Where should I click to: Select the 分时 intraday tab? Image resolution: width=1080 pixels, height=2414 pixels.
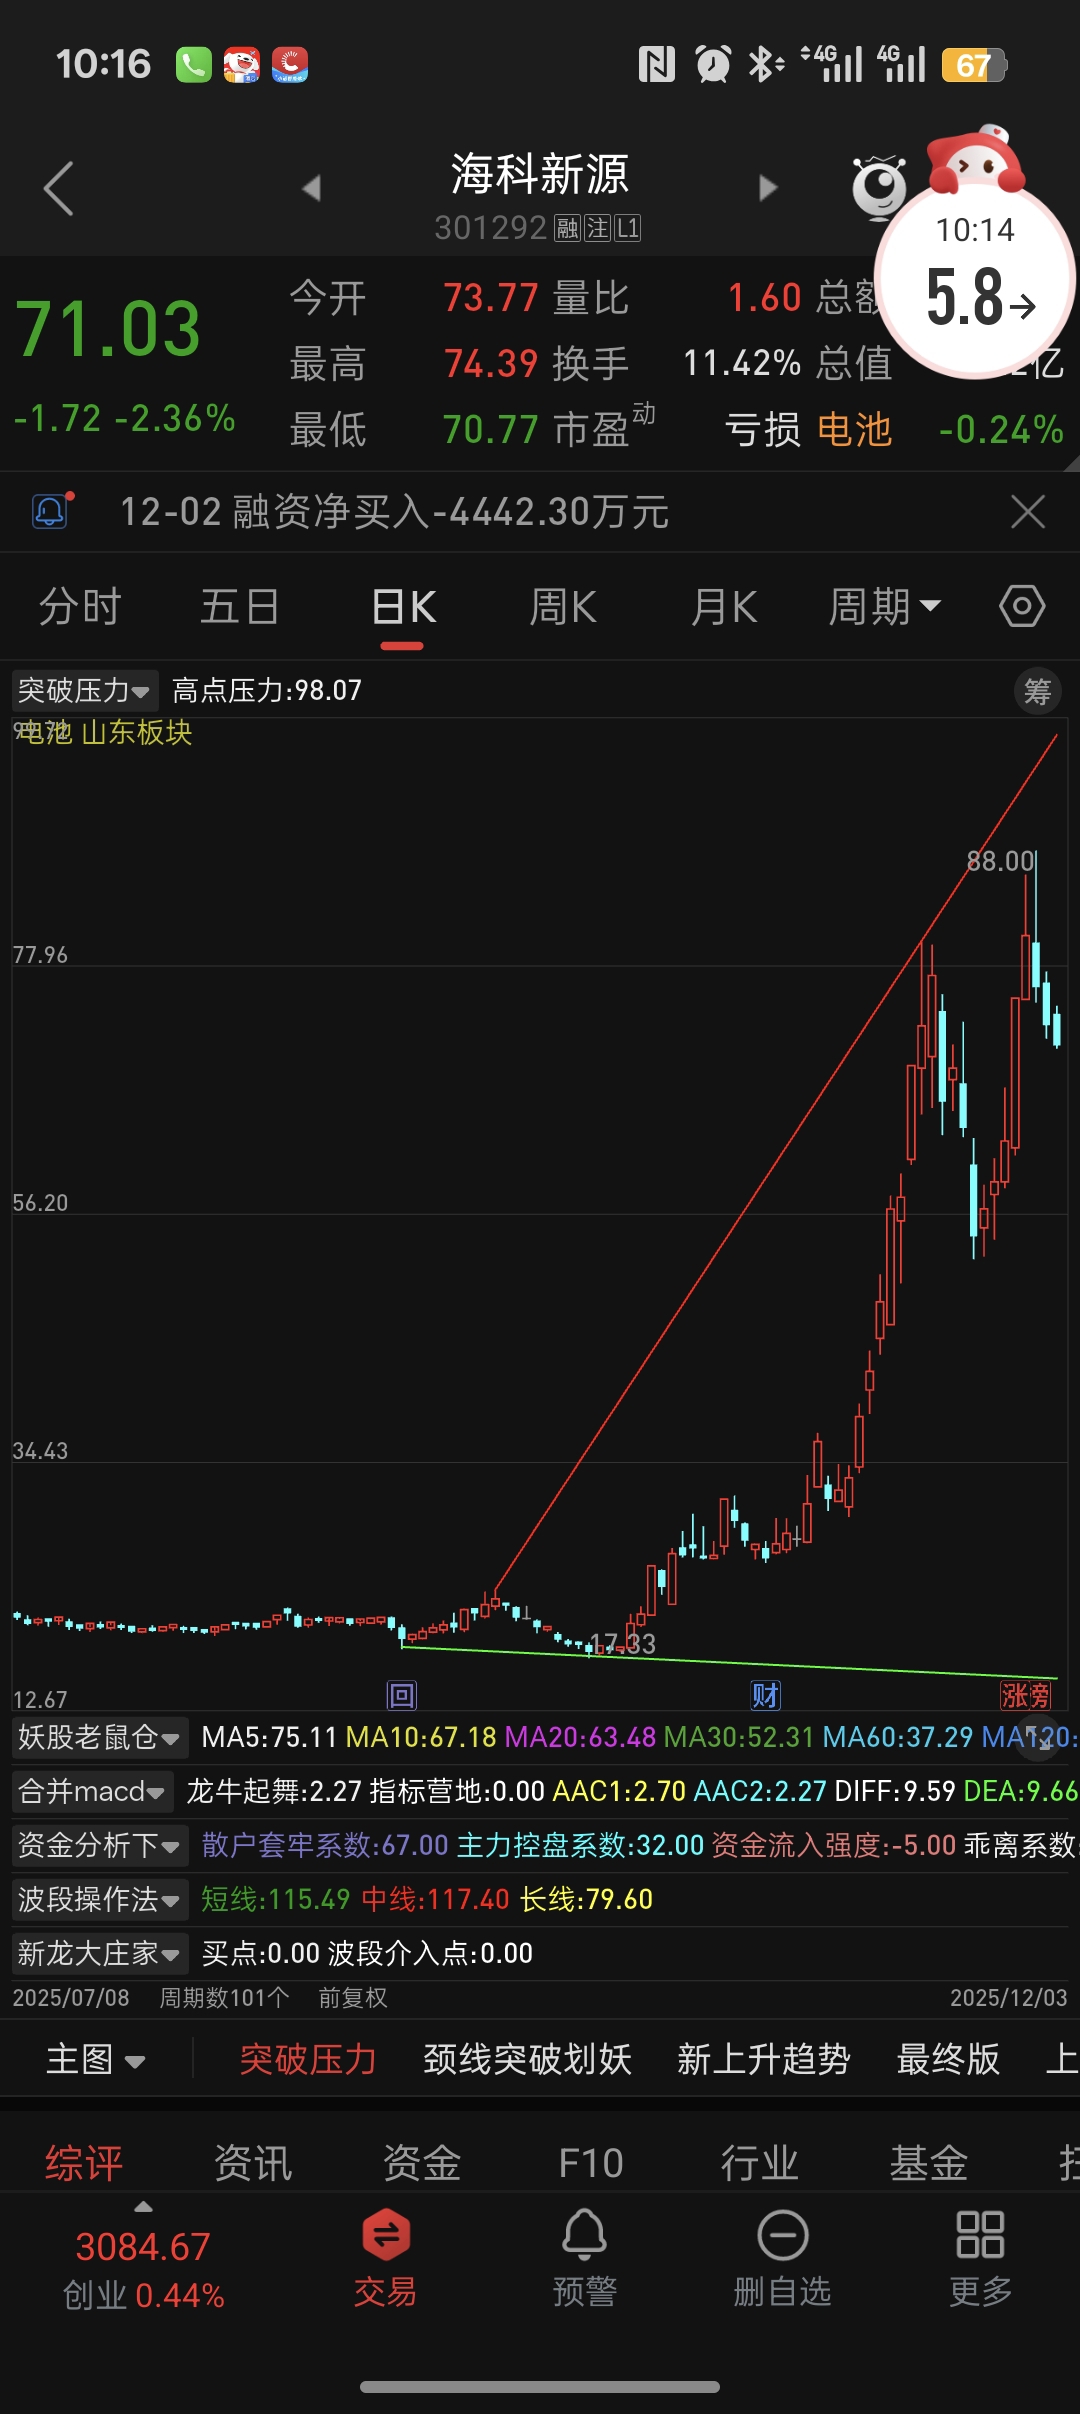tap(80, 606)
